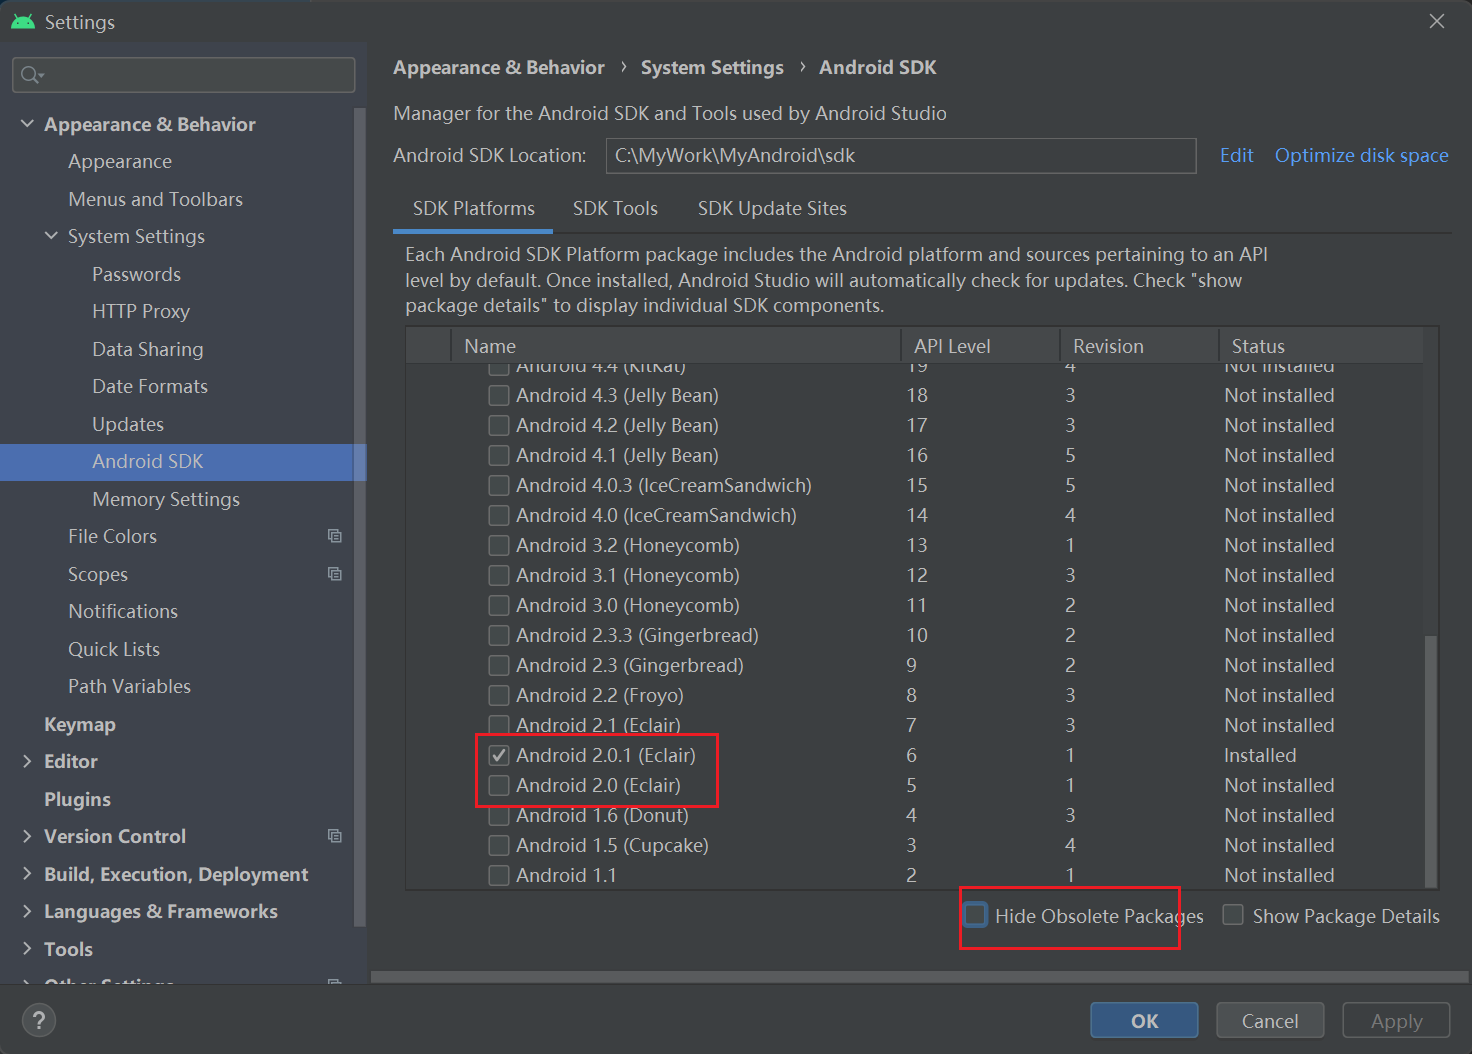
Task: Open the Plugins settings page
Action: click(x=77, y=799)
